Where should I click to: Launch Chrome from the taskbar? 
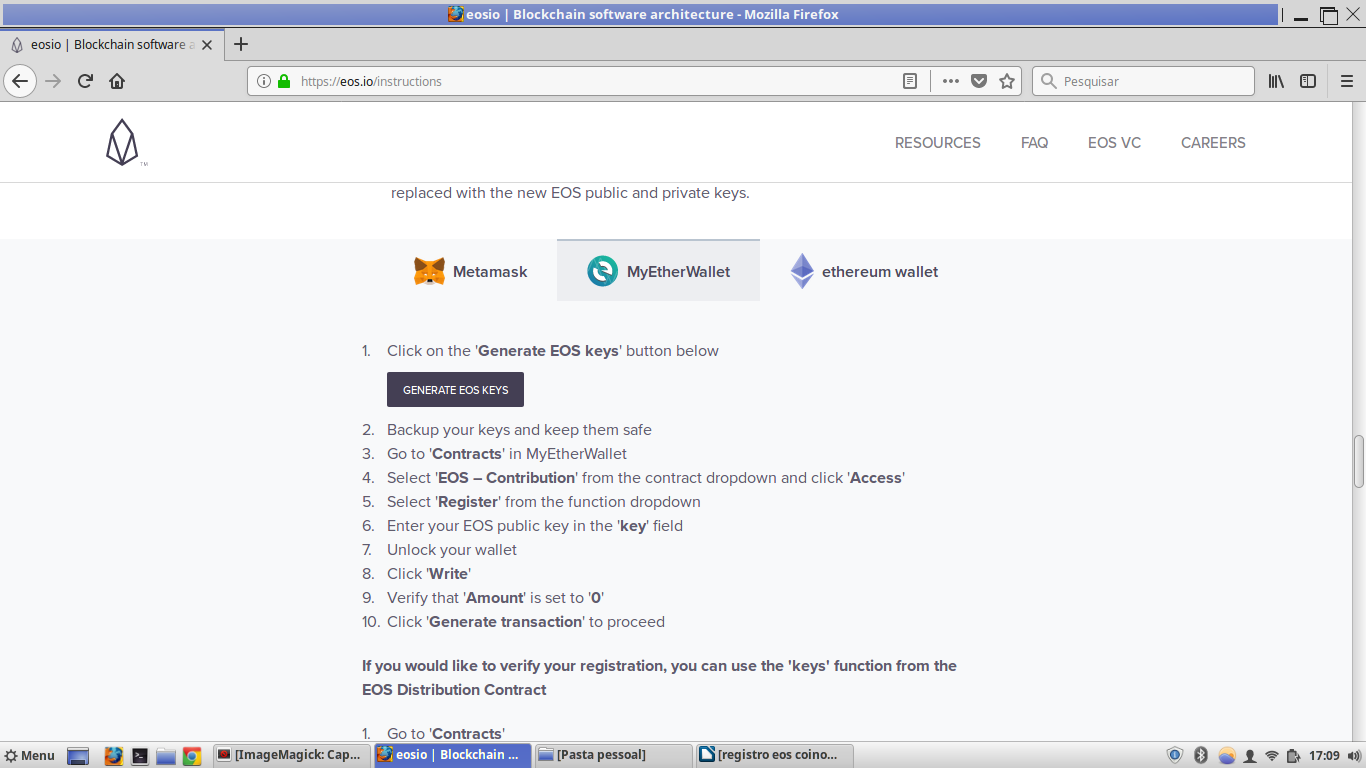[x=192, y=755]
